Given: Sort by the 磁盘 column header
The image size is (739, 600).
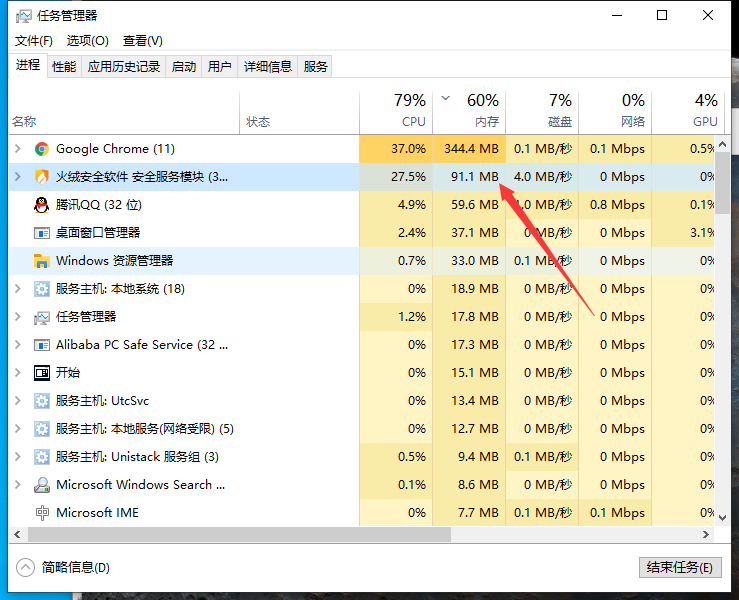Looking at the screenshot, I should (x=542, y=113).
